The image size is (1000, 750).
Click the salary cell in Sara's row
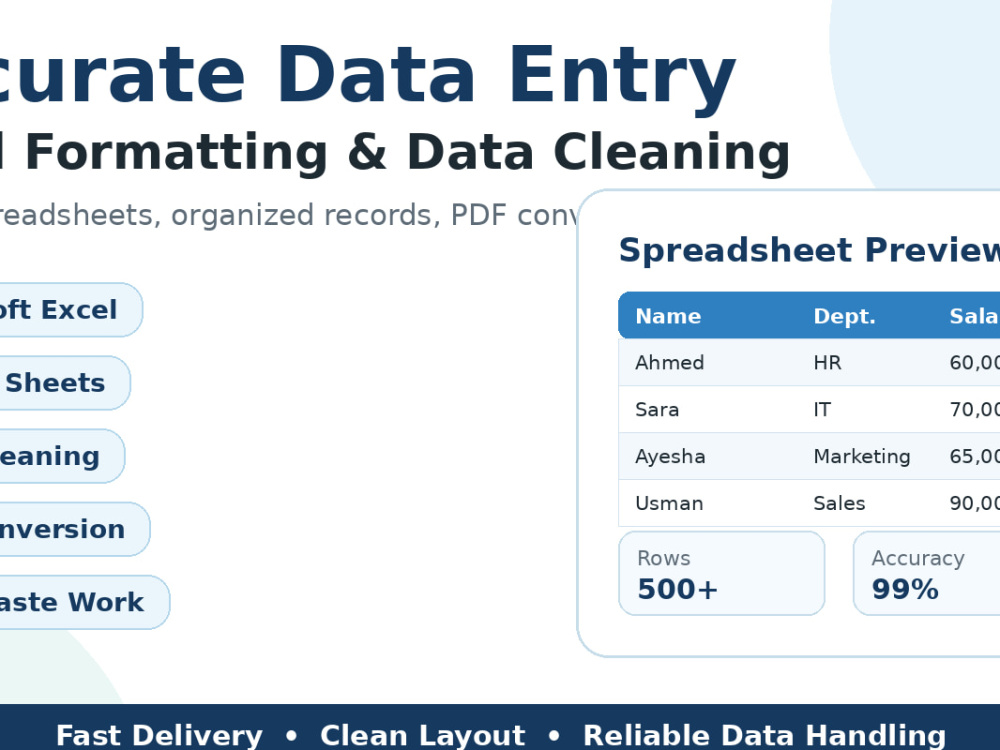pyautogui.click(x=974, y=409)
